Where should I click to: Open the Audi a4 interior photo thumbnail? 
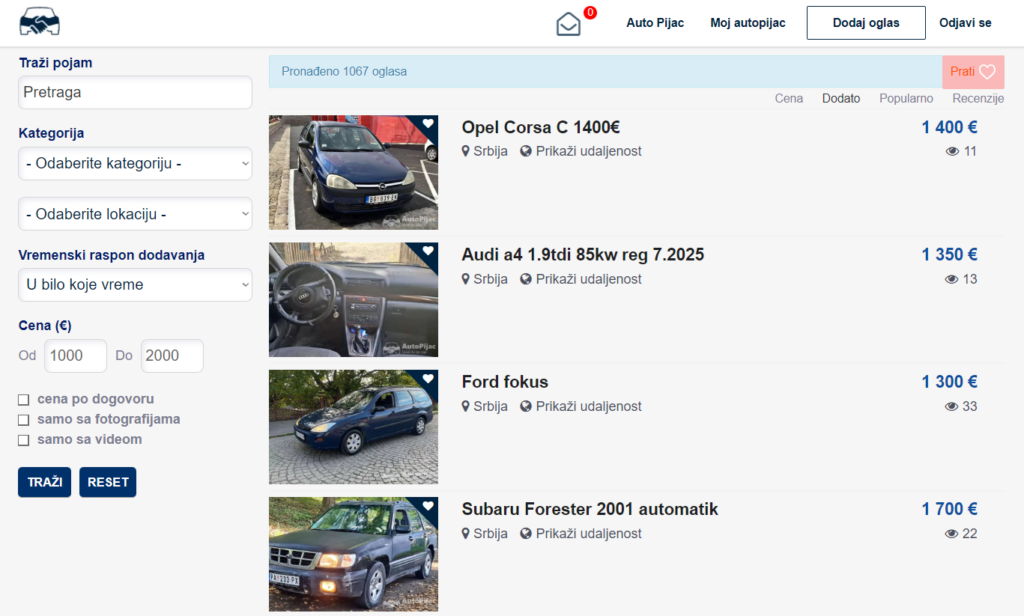[x=353, y=300]
